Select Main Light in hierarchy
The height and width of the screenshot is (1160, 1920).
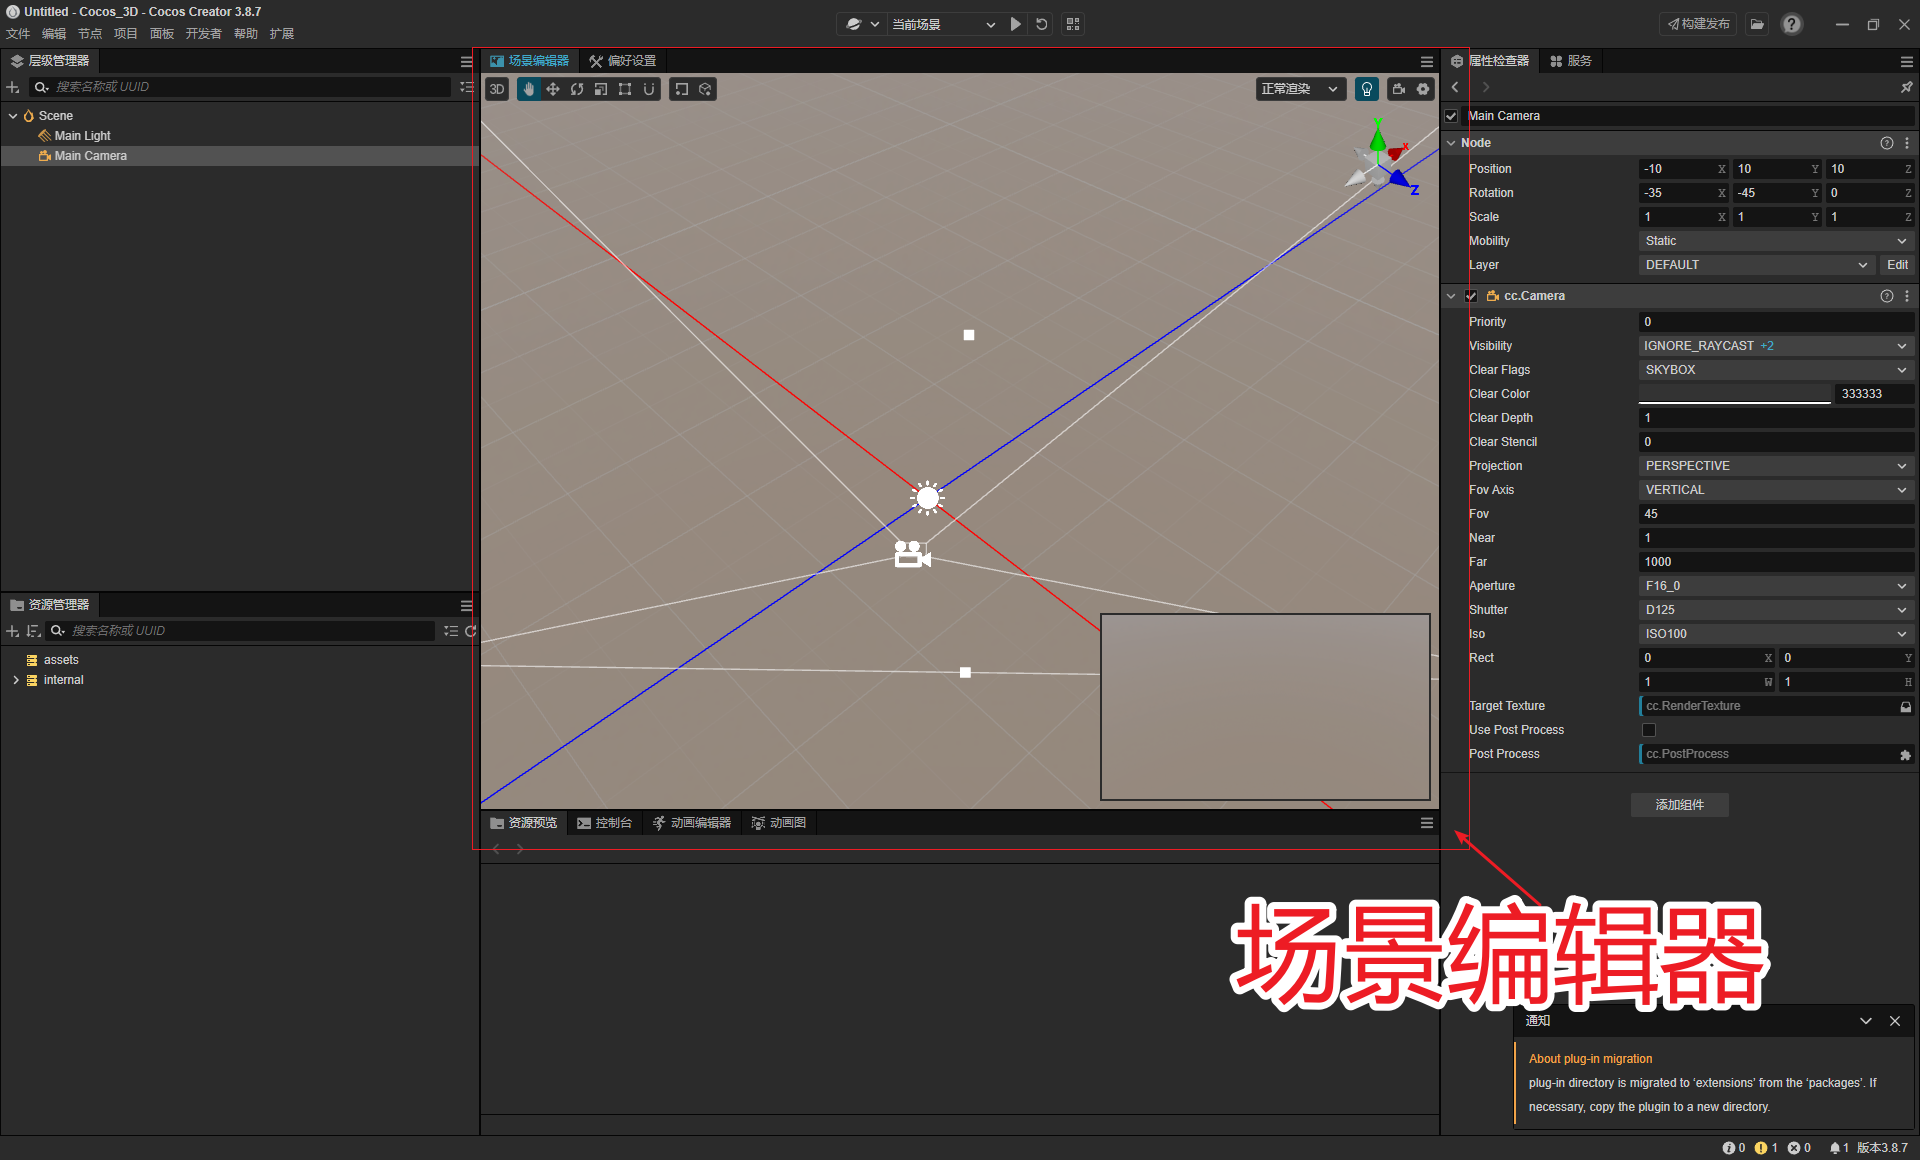coord(82,136)
